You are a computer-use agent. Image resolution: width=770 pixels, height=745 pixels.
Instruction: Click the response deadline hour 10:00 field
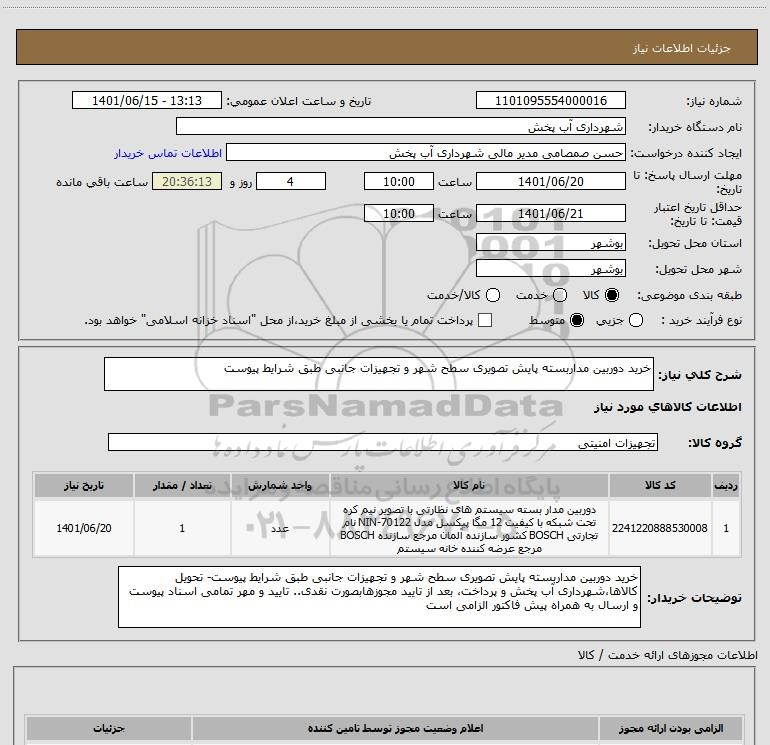point(399,181)
